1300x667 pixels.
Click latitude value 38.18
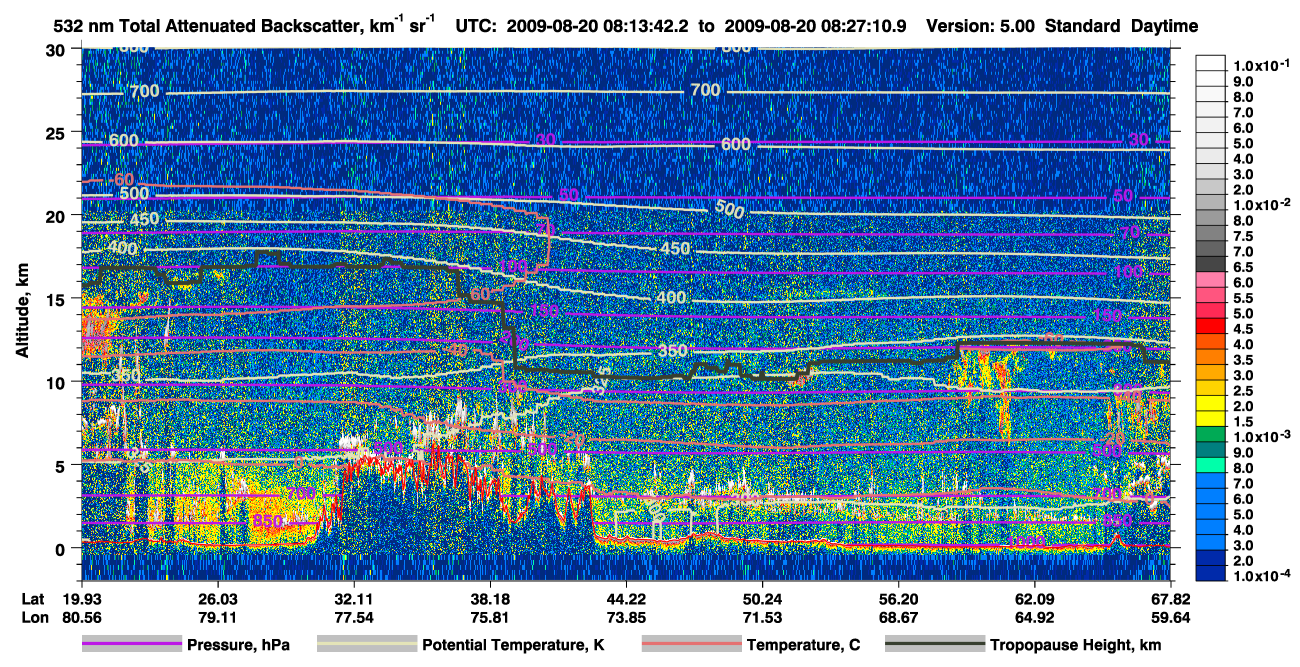[x=489, y=598]
